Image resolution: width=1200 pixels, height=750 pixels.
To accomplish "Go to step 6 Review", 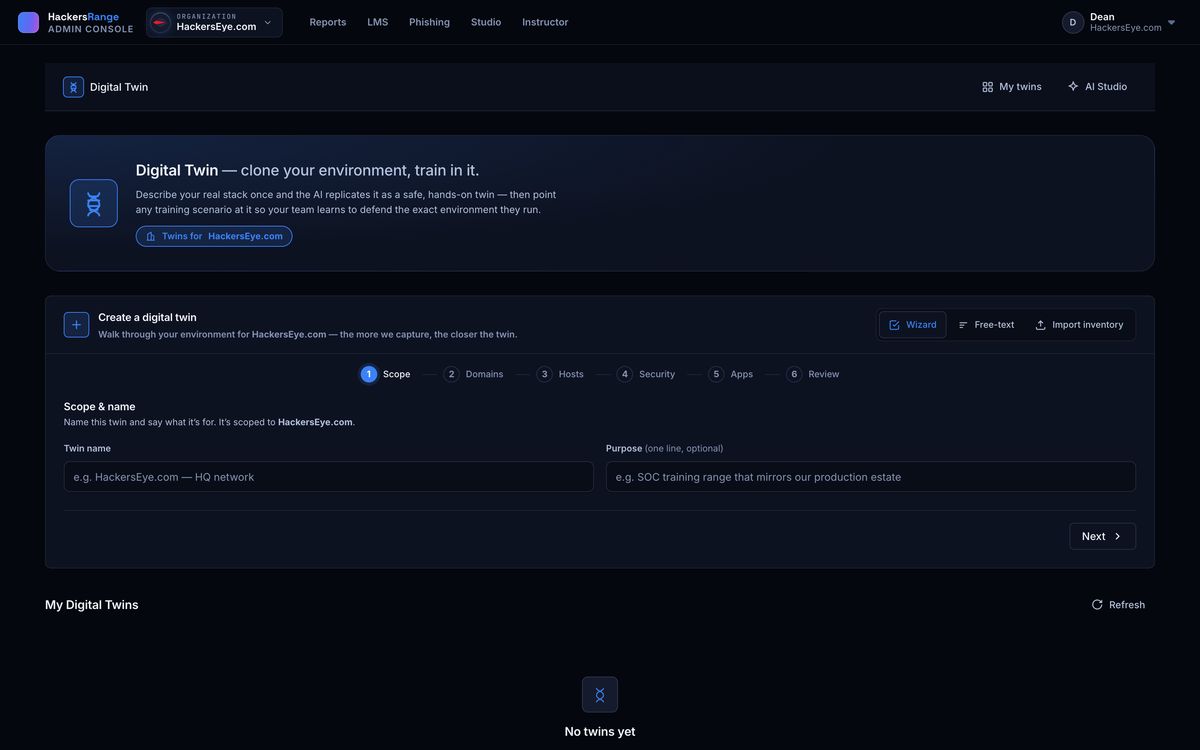I will coord(813,374).
